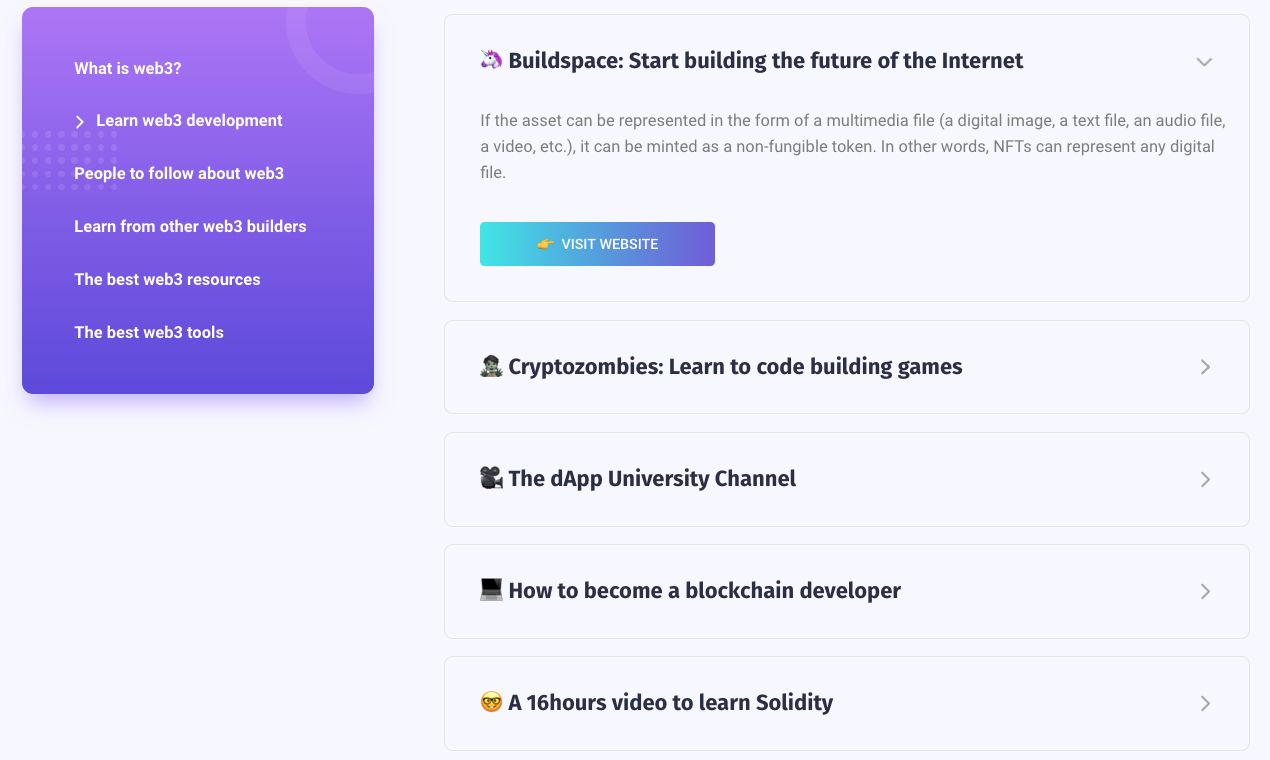
Task: Select The best web3 tools menu item
Action: 148,332
